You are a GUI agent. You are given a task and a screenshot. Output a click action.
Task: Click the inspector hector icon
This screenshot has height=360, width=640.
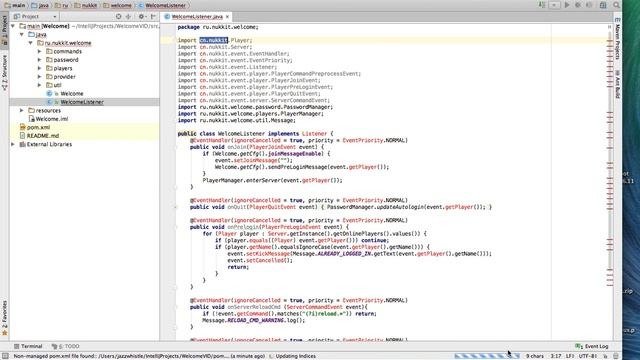click(x=616, y=356)
